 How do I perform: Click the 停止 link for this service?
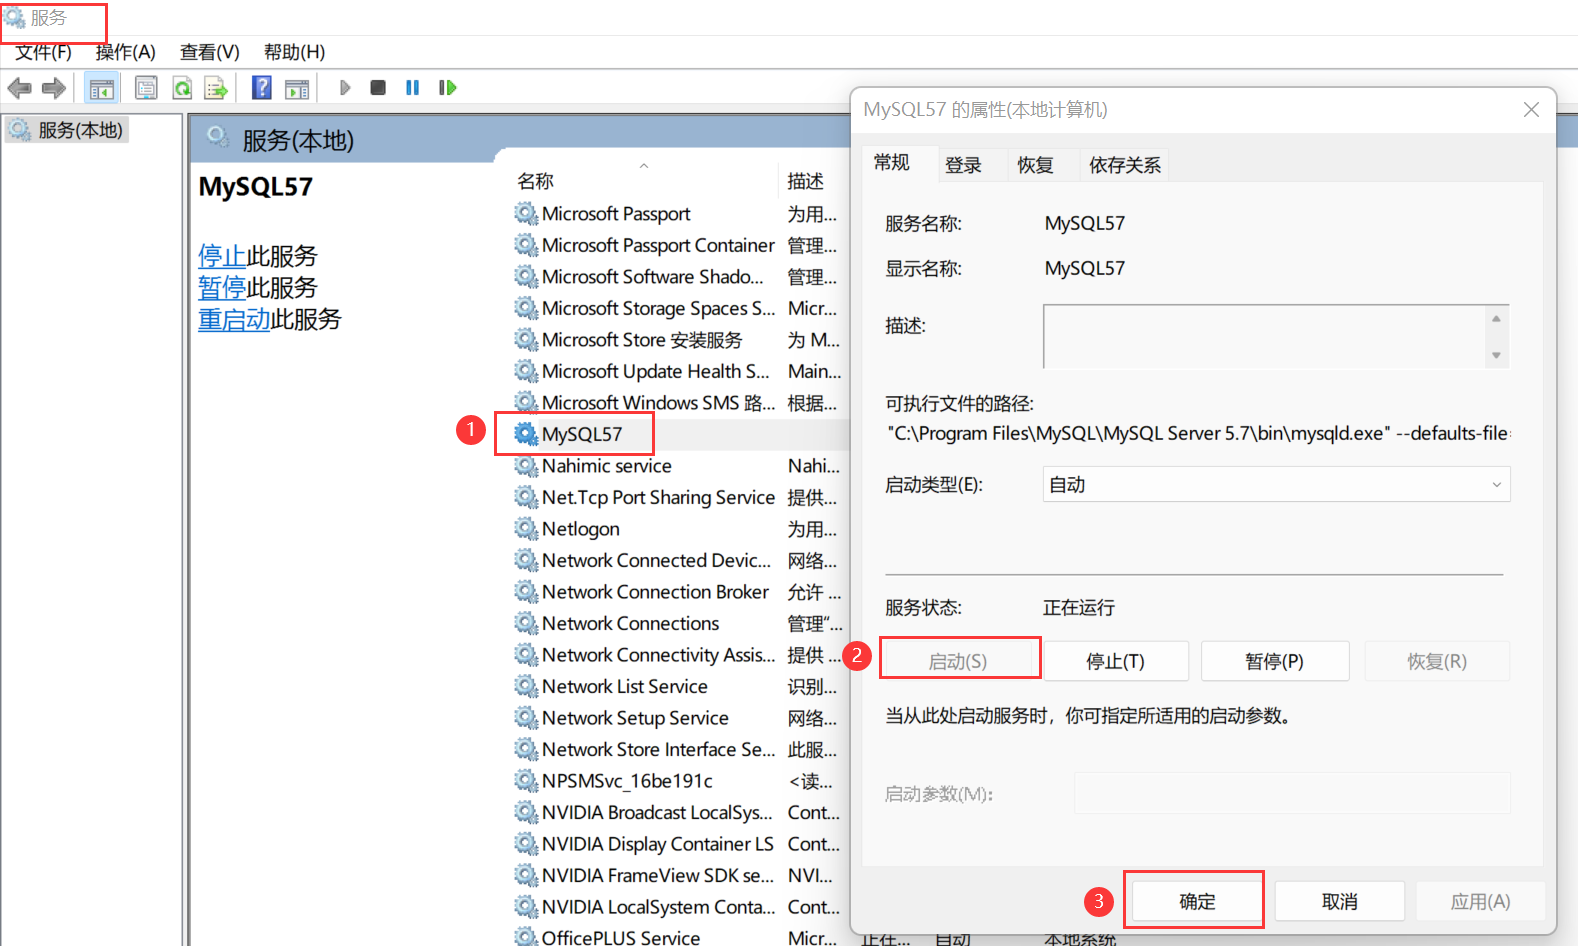pyautogui.click(x=222, y=256)
